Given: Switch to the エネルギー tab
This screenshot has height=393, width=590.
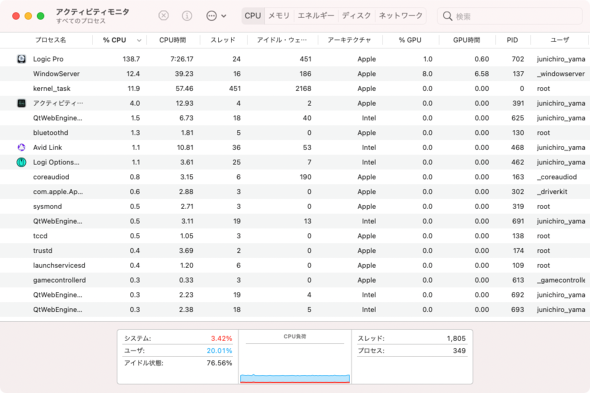Looking at the screenshot, I should [316, 16].
